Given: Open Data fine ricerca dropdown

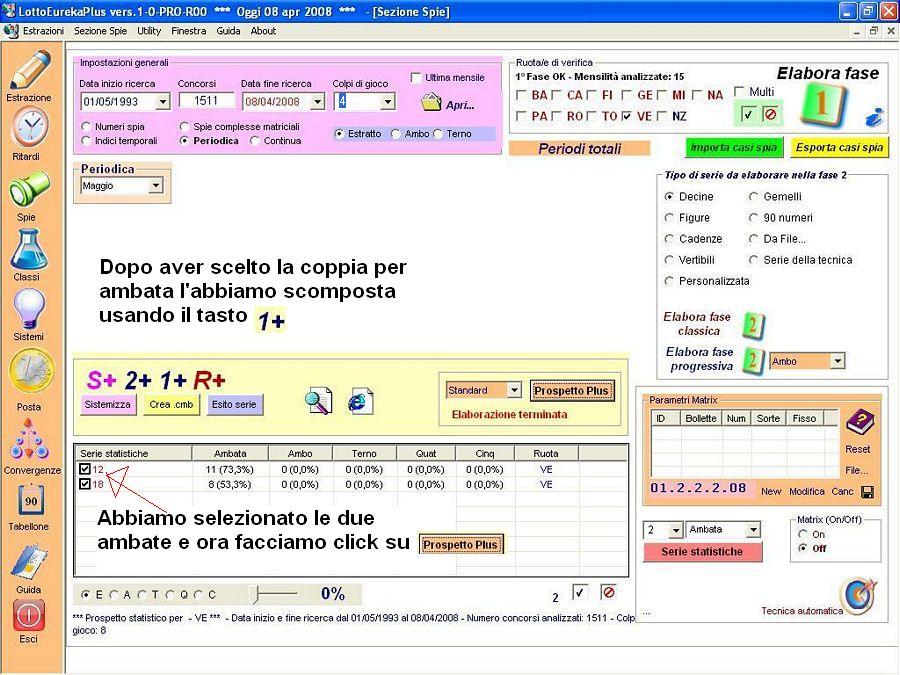Looking at the screenshot, I should tap(317, 102).
